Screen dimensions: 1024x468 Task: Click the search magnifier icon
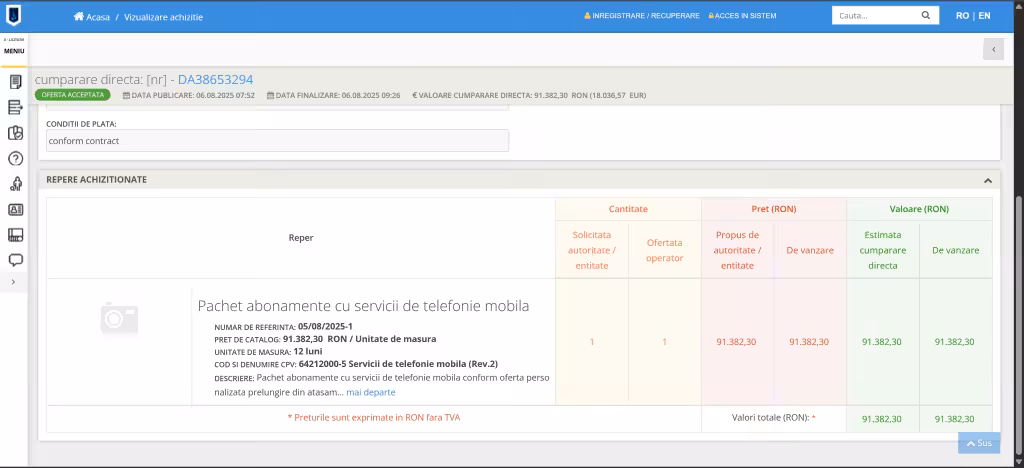coord(925,16)
